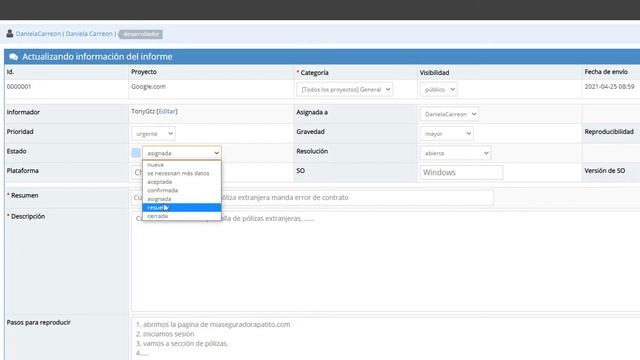Collapse the Estado asignada dropdown
Viewport: 640px width, 360px height.
tap(182, 153)
